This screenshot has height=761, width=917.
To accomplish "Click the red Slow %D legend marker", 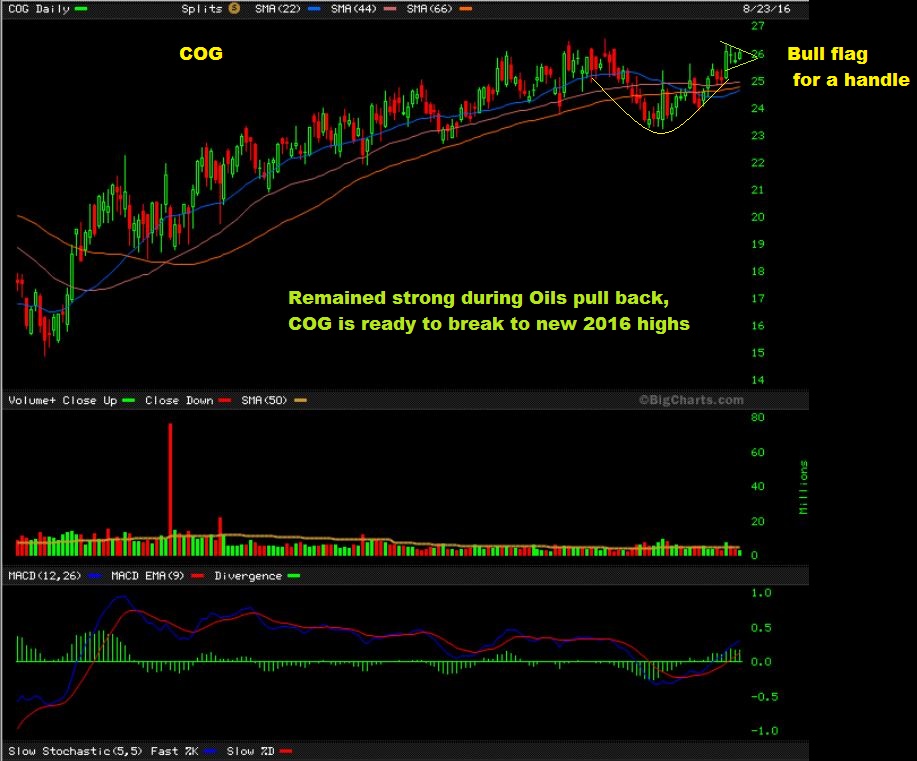I will pos(285,750).
